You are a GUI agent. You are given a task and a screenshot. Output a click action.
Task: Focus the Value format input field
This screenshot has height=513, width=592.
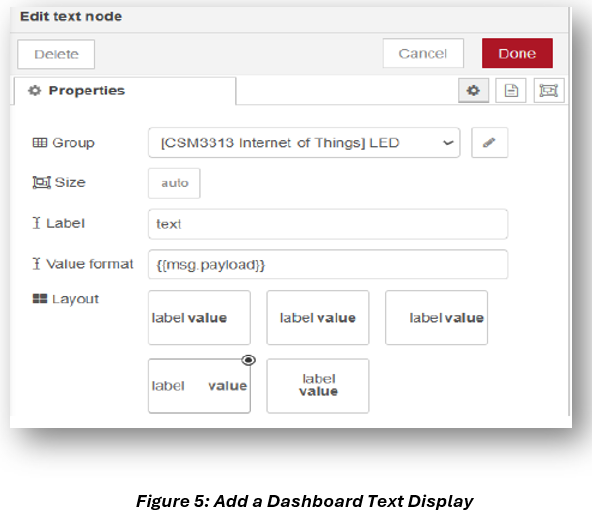point(328,264)
